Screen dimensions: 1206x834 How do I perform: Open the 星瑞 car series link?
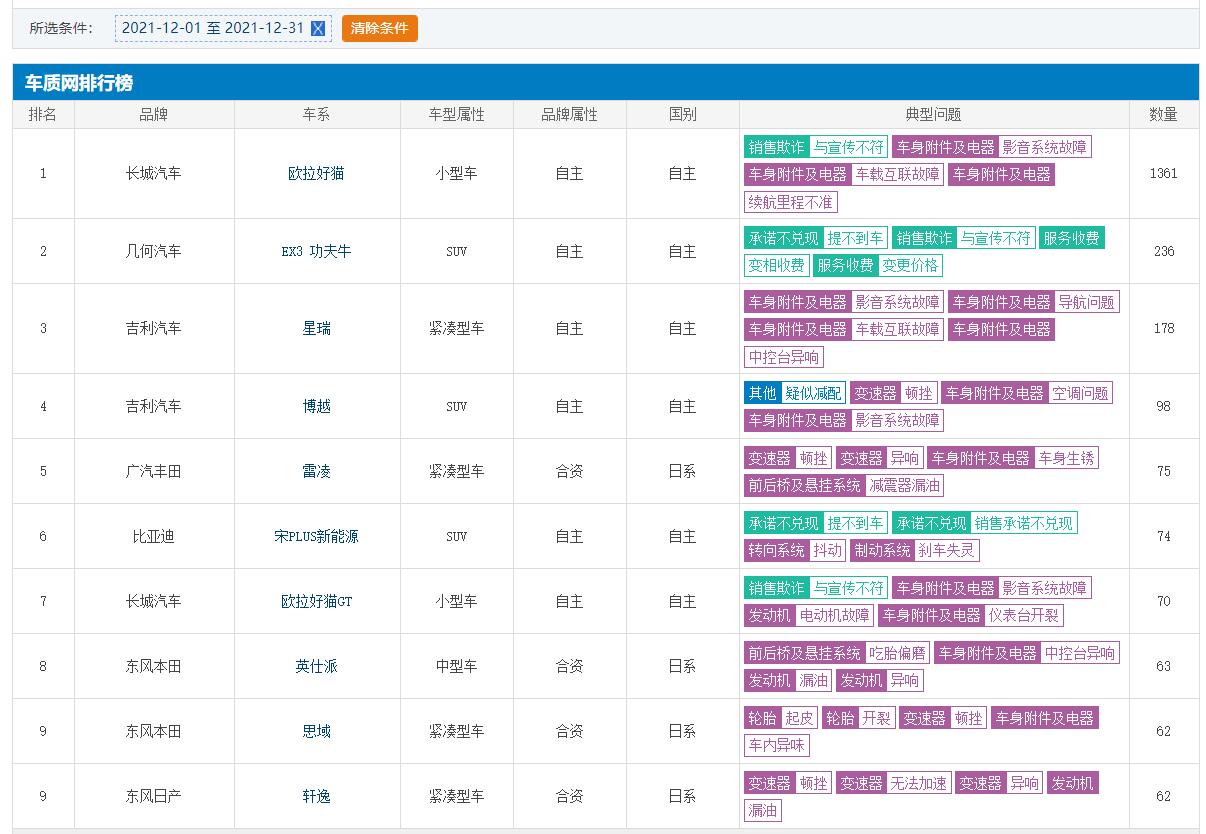[316, 328]
